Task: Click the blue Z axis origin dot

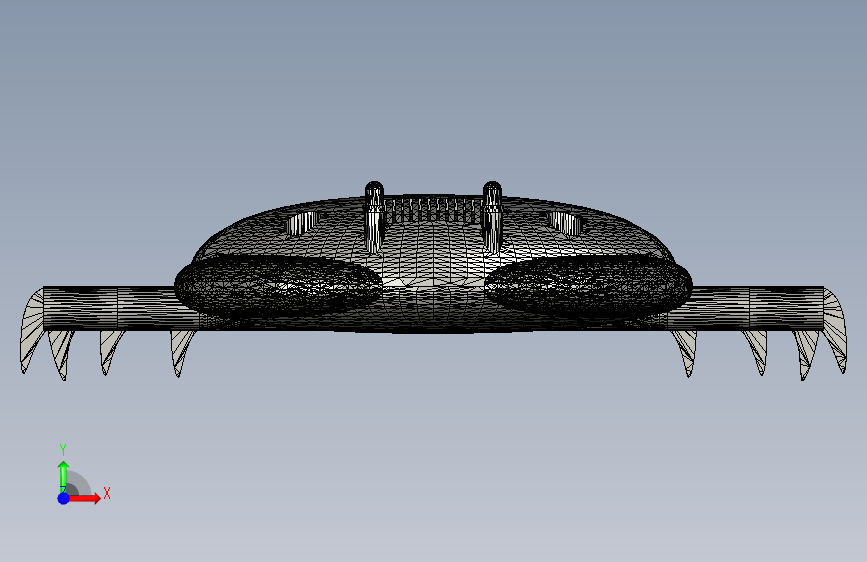Action: (x=64, y=498)
